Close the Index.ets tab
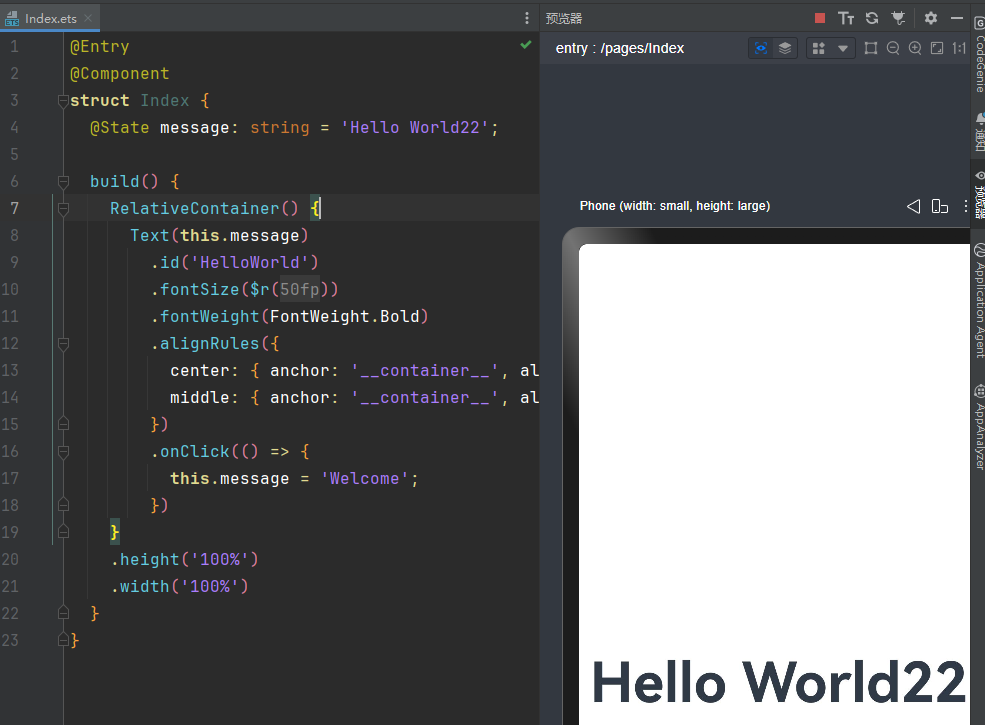 [88, 18]
